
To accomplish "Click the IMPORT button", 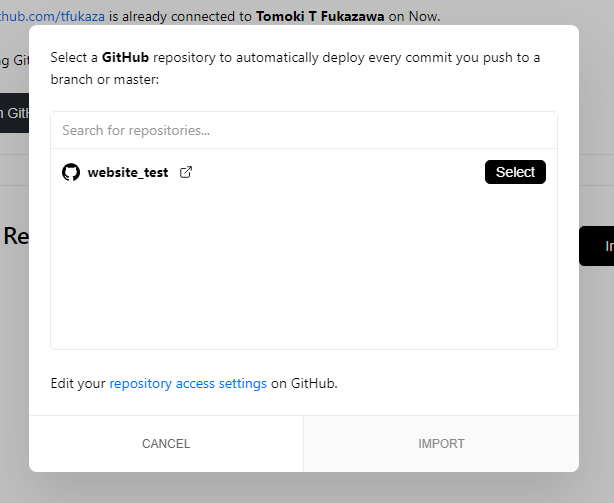I will click(441, 443).
